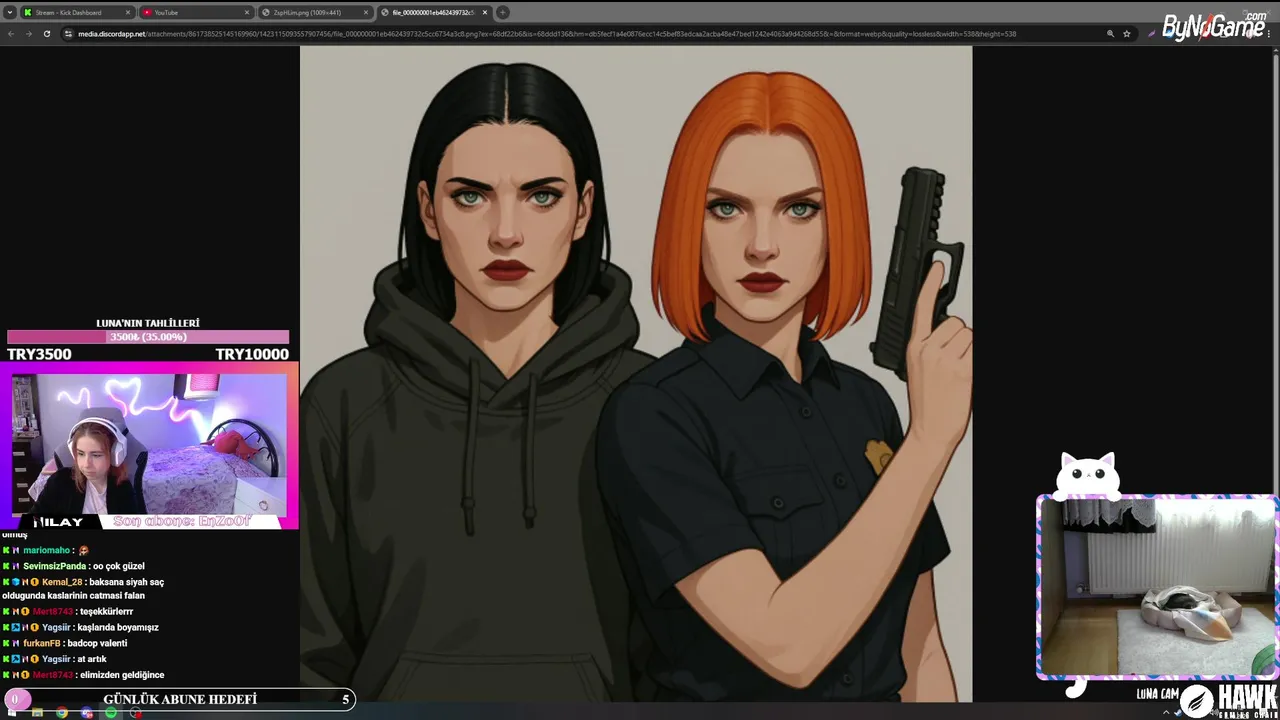The image size is (1280, 720).
Task: Click the 'GÜNLÜK ABUNE HEDEFİ' goal bar
Action: pos(178,699)
